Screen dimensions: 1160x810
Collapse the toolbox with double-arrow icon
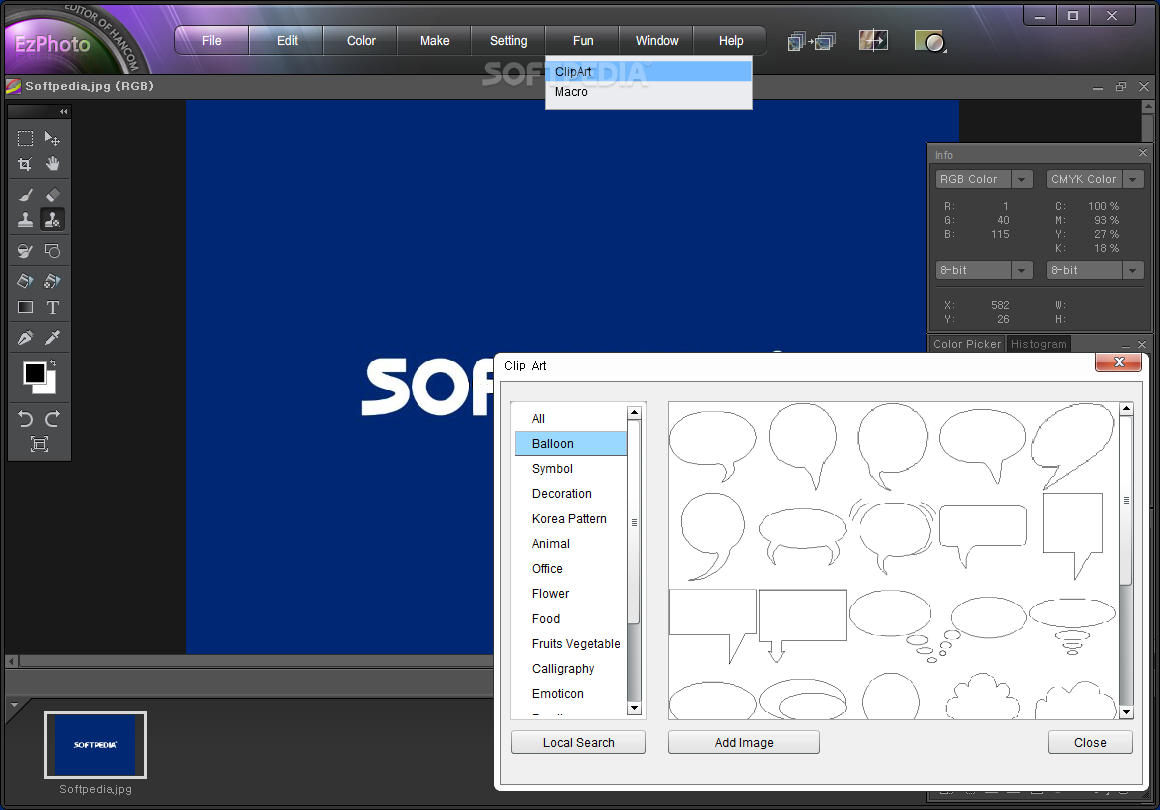click(64, 112)
